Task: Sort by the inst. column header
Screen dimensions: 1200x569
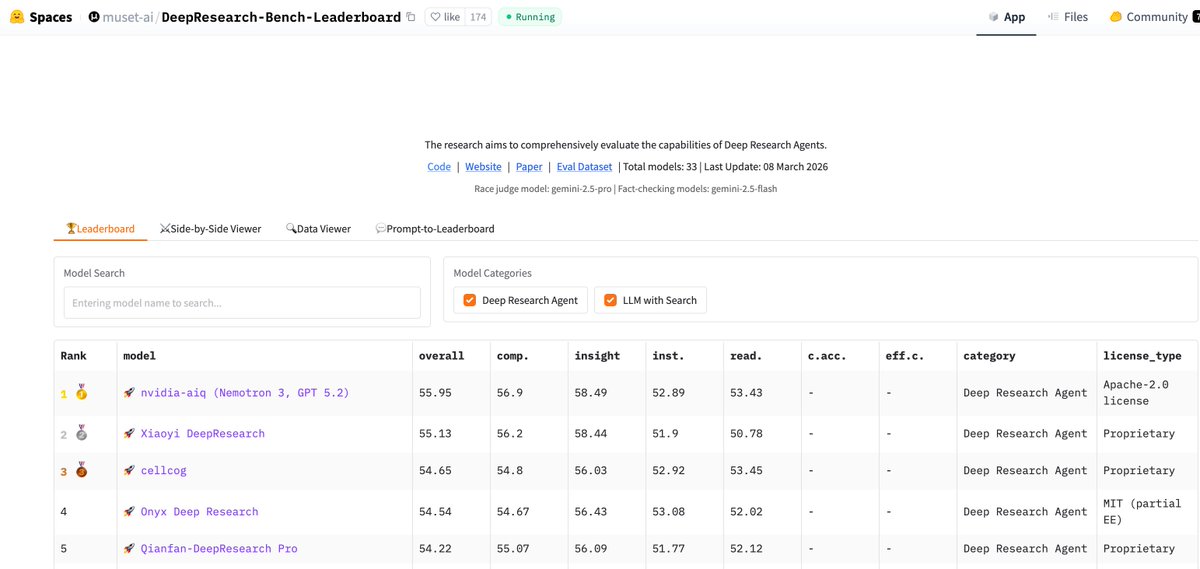Action: [669, 356]
